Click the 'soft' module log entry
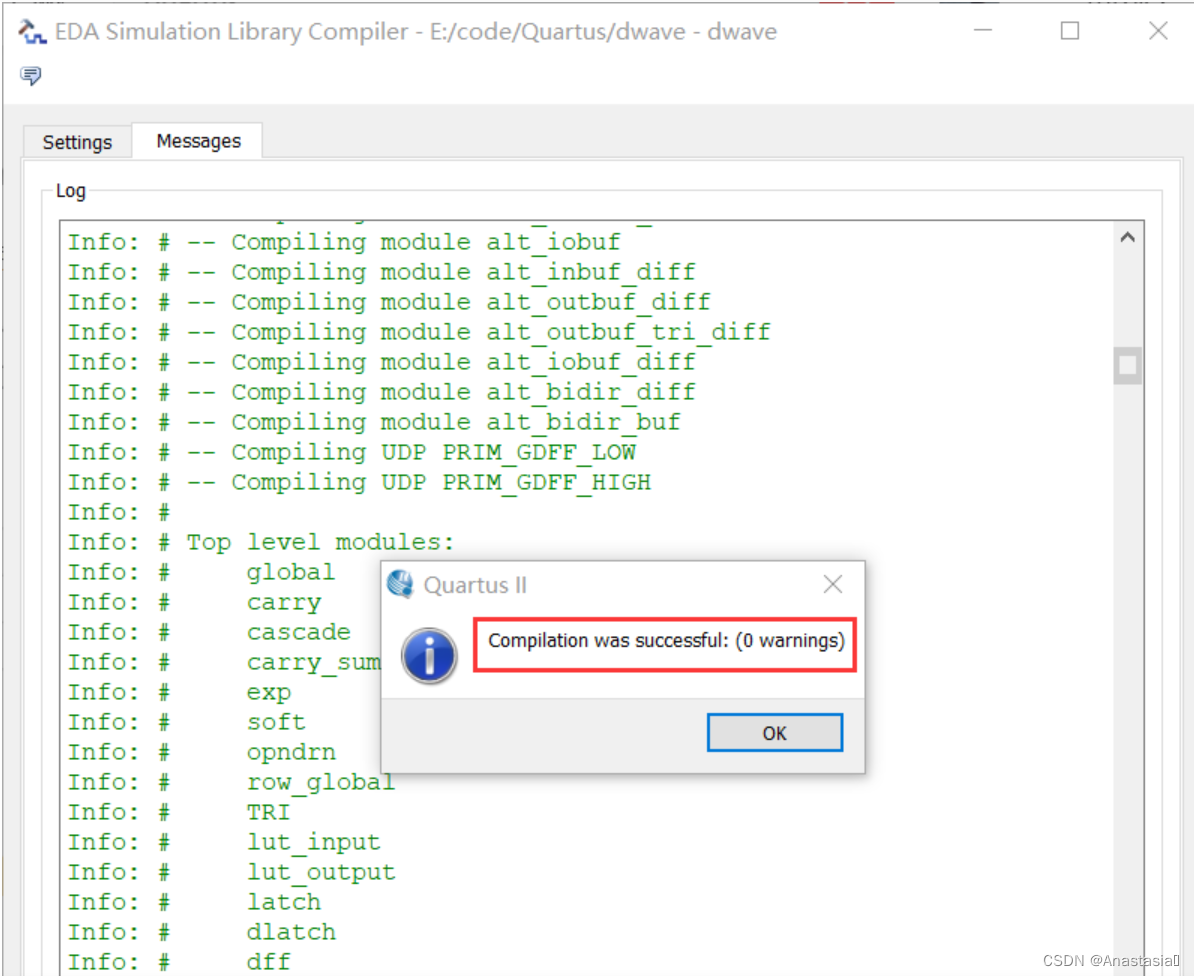Image resolution: width=1194 pixels, height=976 pixels. click(x=276, y=722)
